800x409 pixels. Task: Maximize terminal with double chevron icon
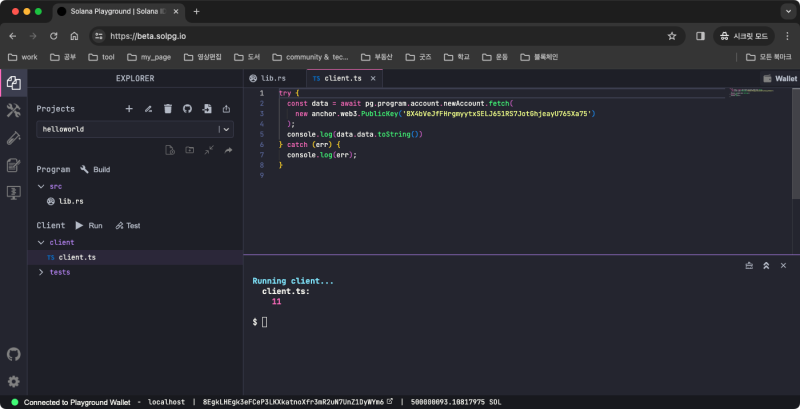click(766, 266)
